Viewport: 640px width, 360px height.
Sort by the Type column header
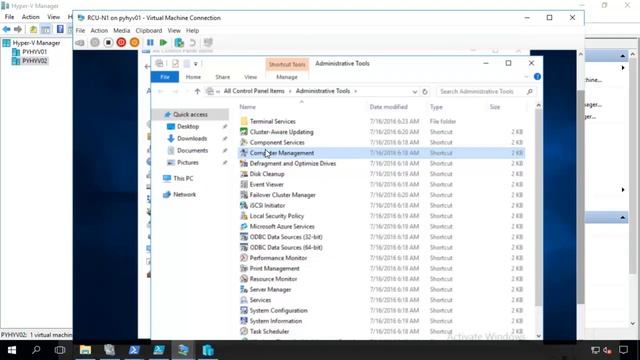click(x=436, y=107)
